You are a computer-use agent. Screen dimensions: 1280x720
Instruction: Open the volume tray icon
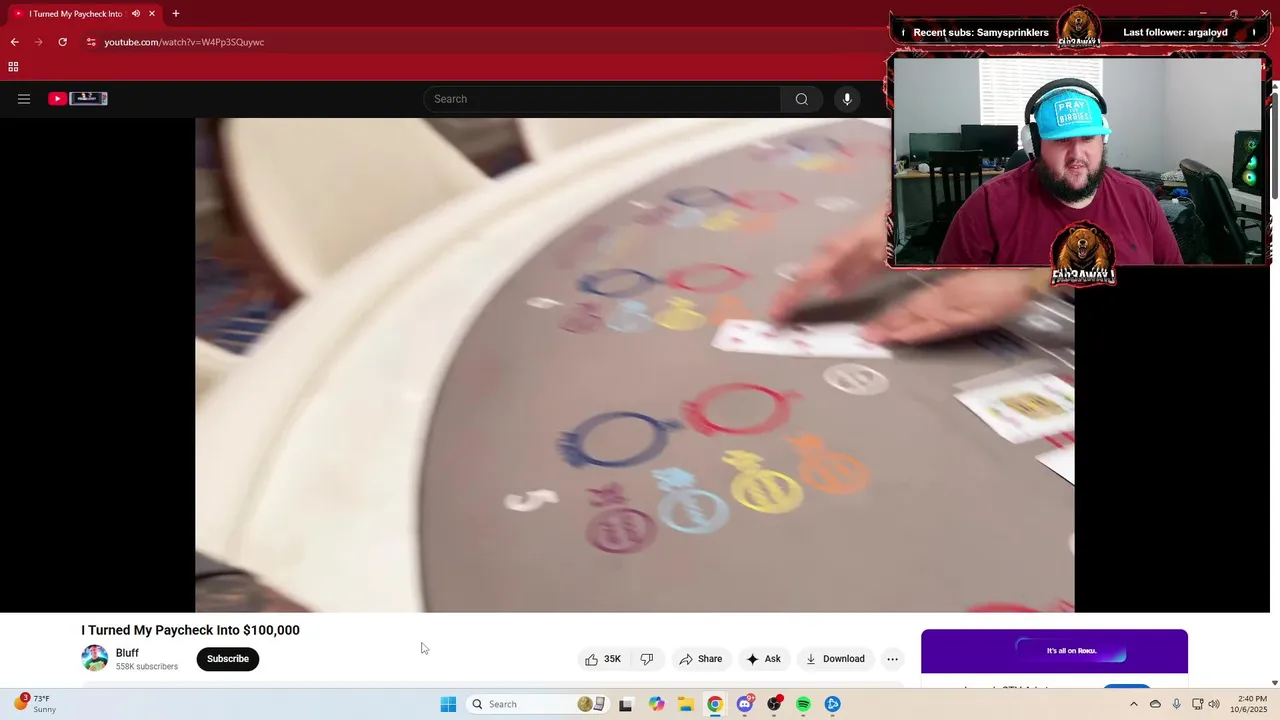[x=1214, y=704]
